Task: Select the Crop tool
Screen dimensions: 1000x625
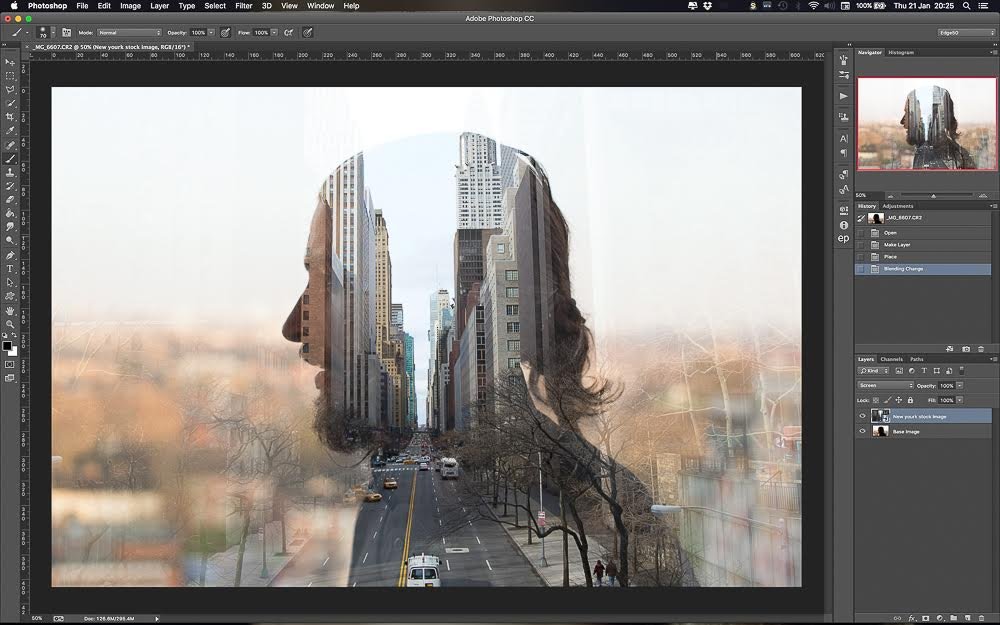Action: pyautogui.click(x=10, y=117)
